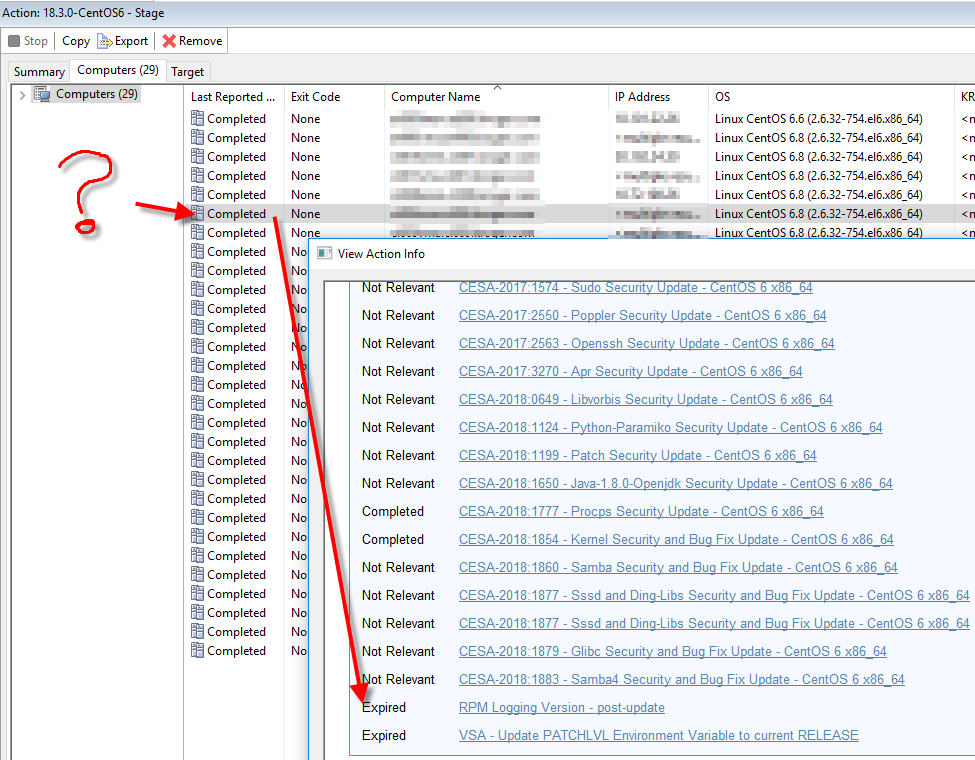Open CESA-2018:1883 Samba4 Security Update link
This screenshot has width=975, height=760.
pos(682,679)
